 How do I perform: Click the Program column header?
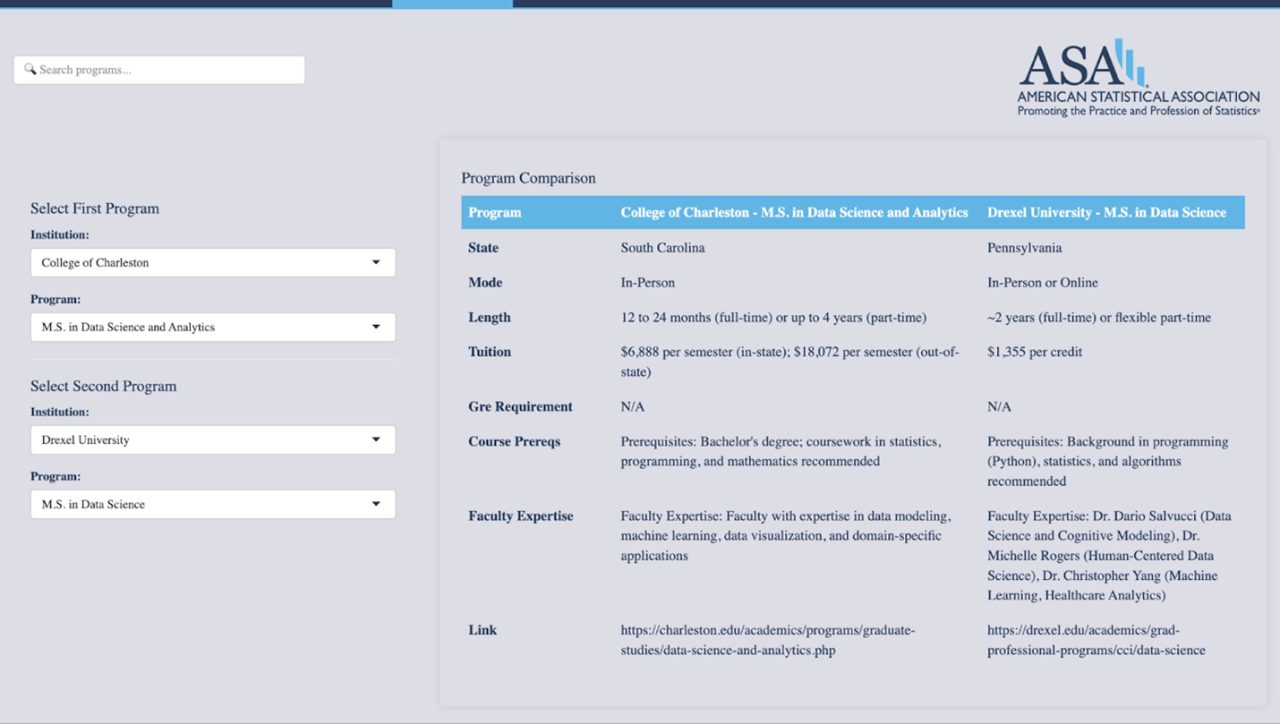click(x=495, y=213)
